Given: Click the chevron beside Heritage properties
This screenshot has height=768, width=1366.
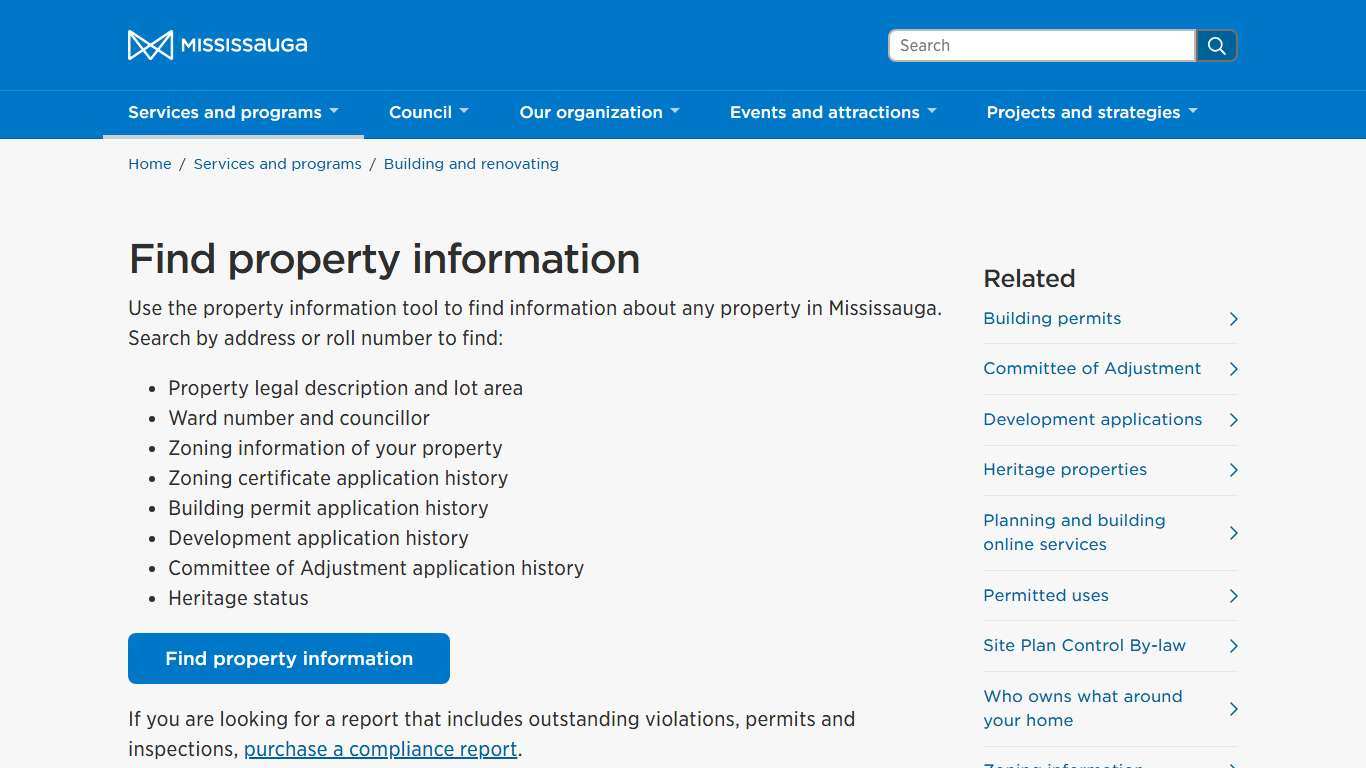Looking at the screenshot, I should click(x=1233, y=469).
